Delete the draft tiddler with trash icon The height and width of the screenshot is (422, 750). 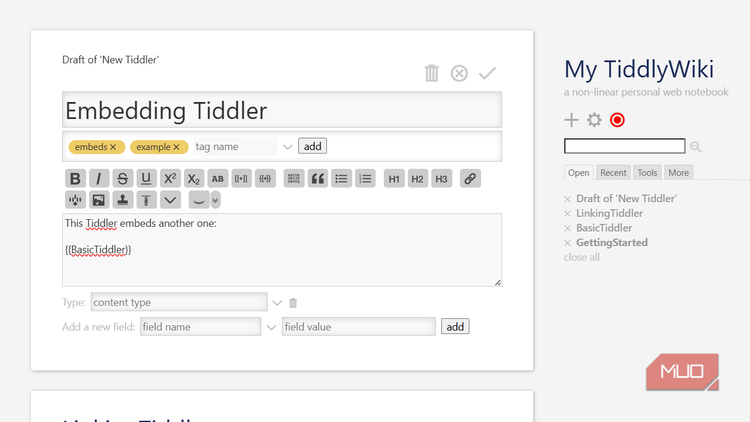431,73
